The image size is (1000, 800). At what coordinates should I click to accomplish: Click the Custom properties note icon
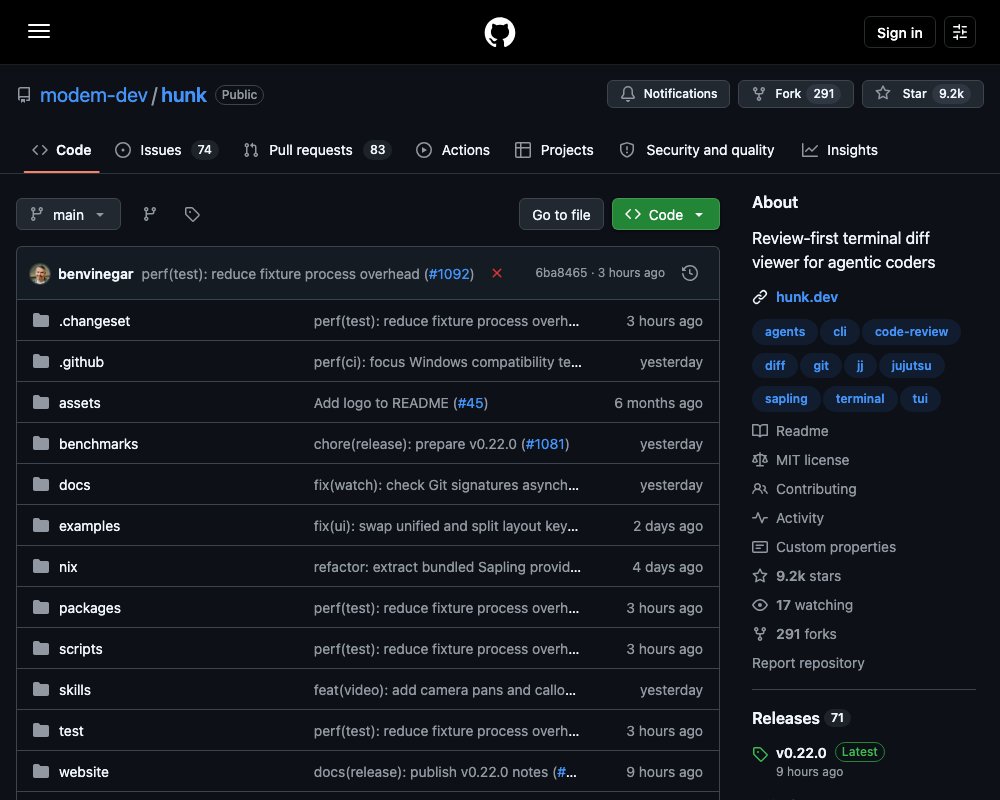coord(760,547)
